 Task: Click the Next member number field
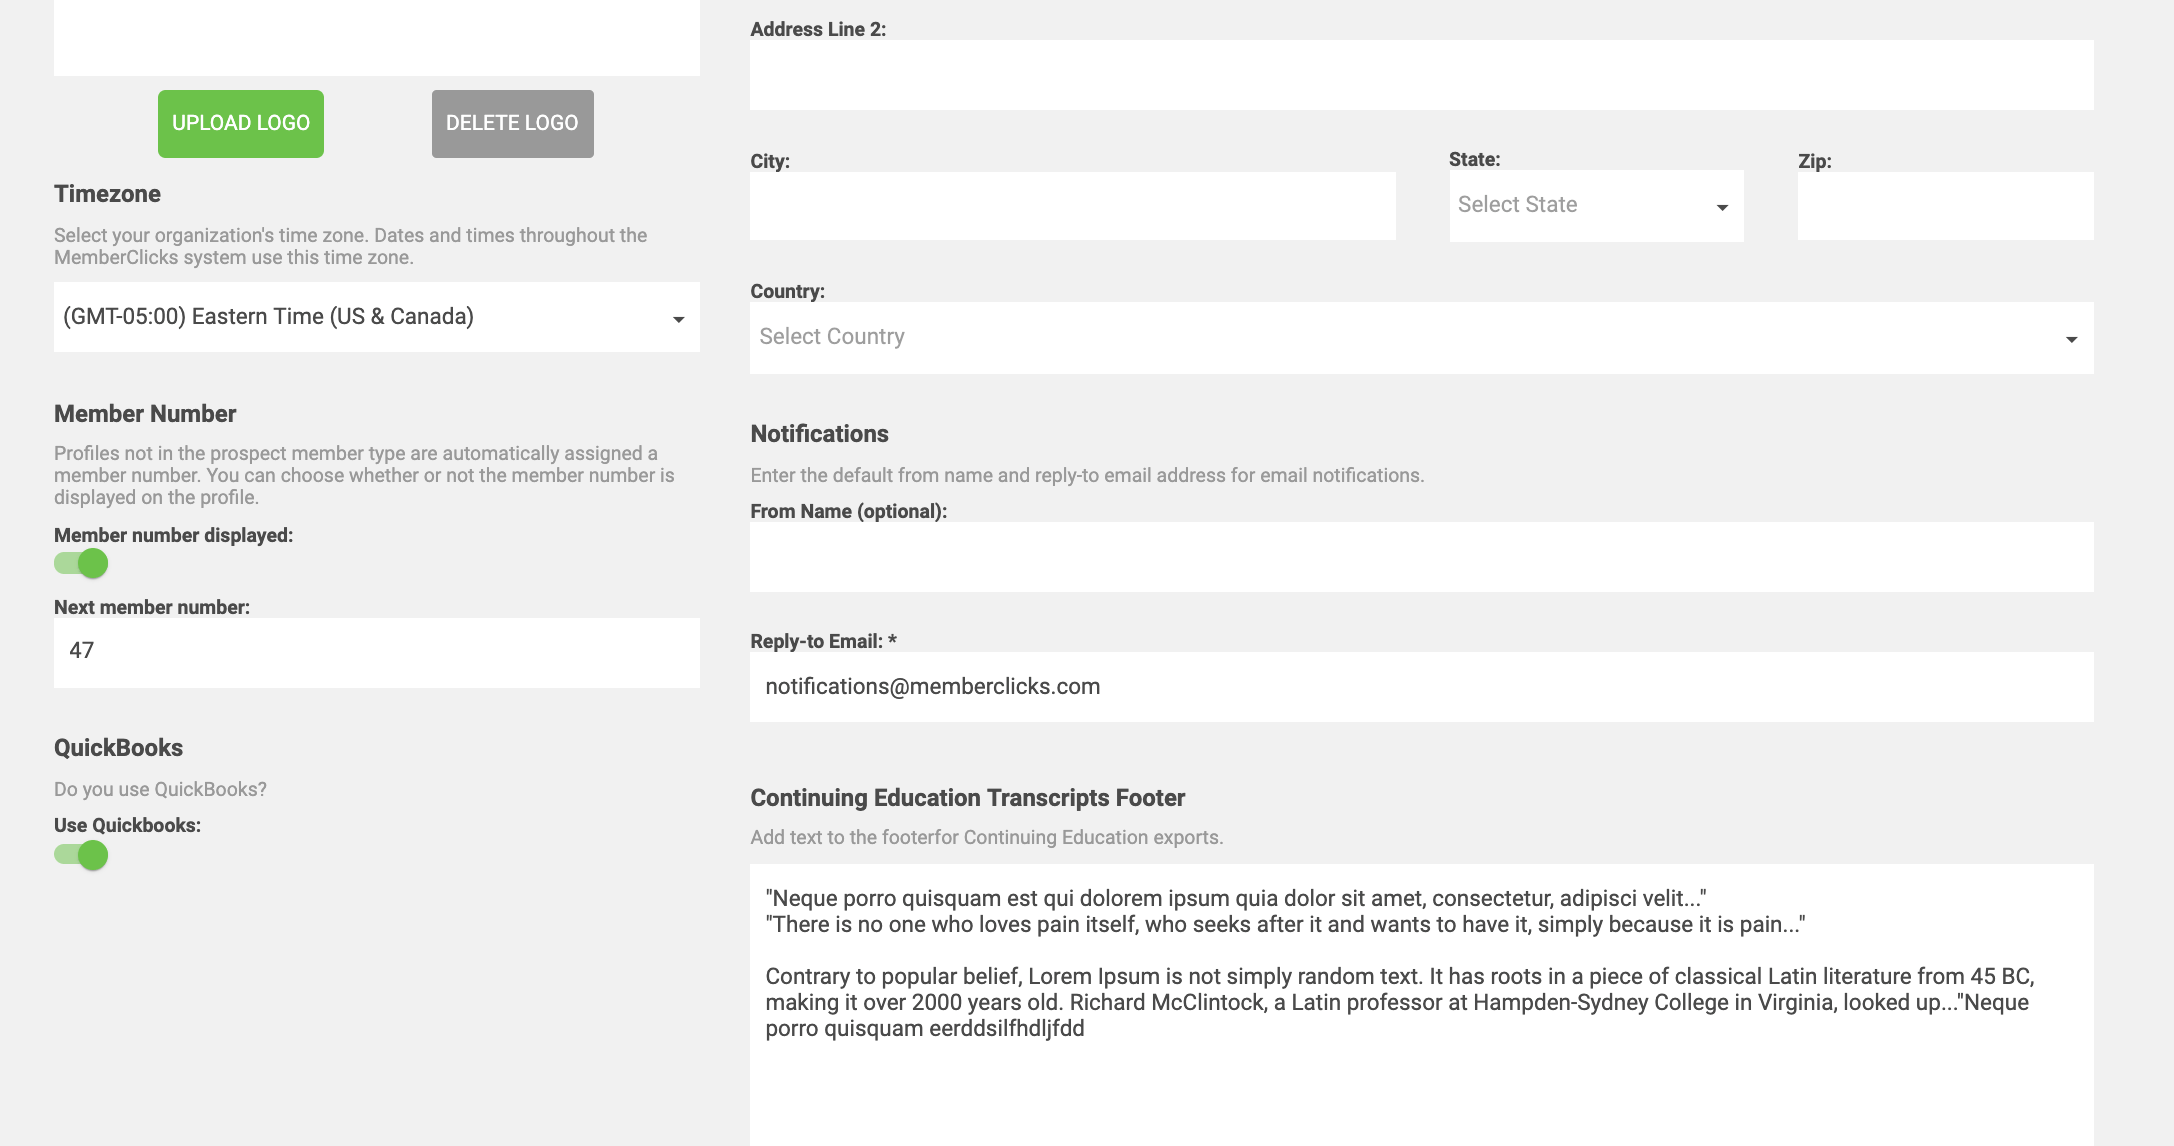click(x=377, y=653)
